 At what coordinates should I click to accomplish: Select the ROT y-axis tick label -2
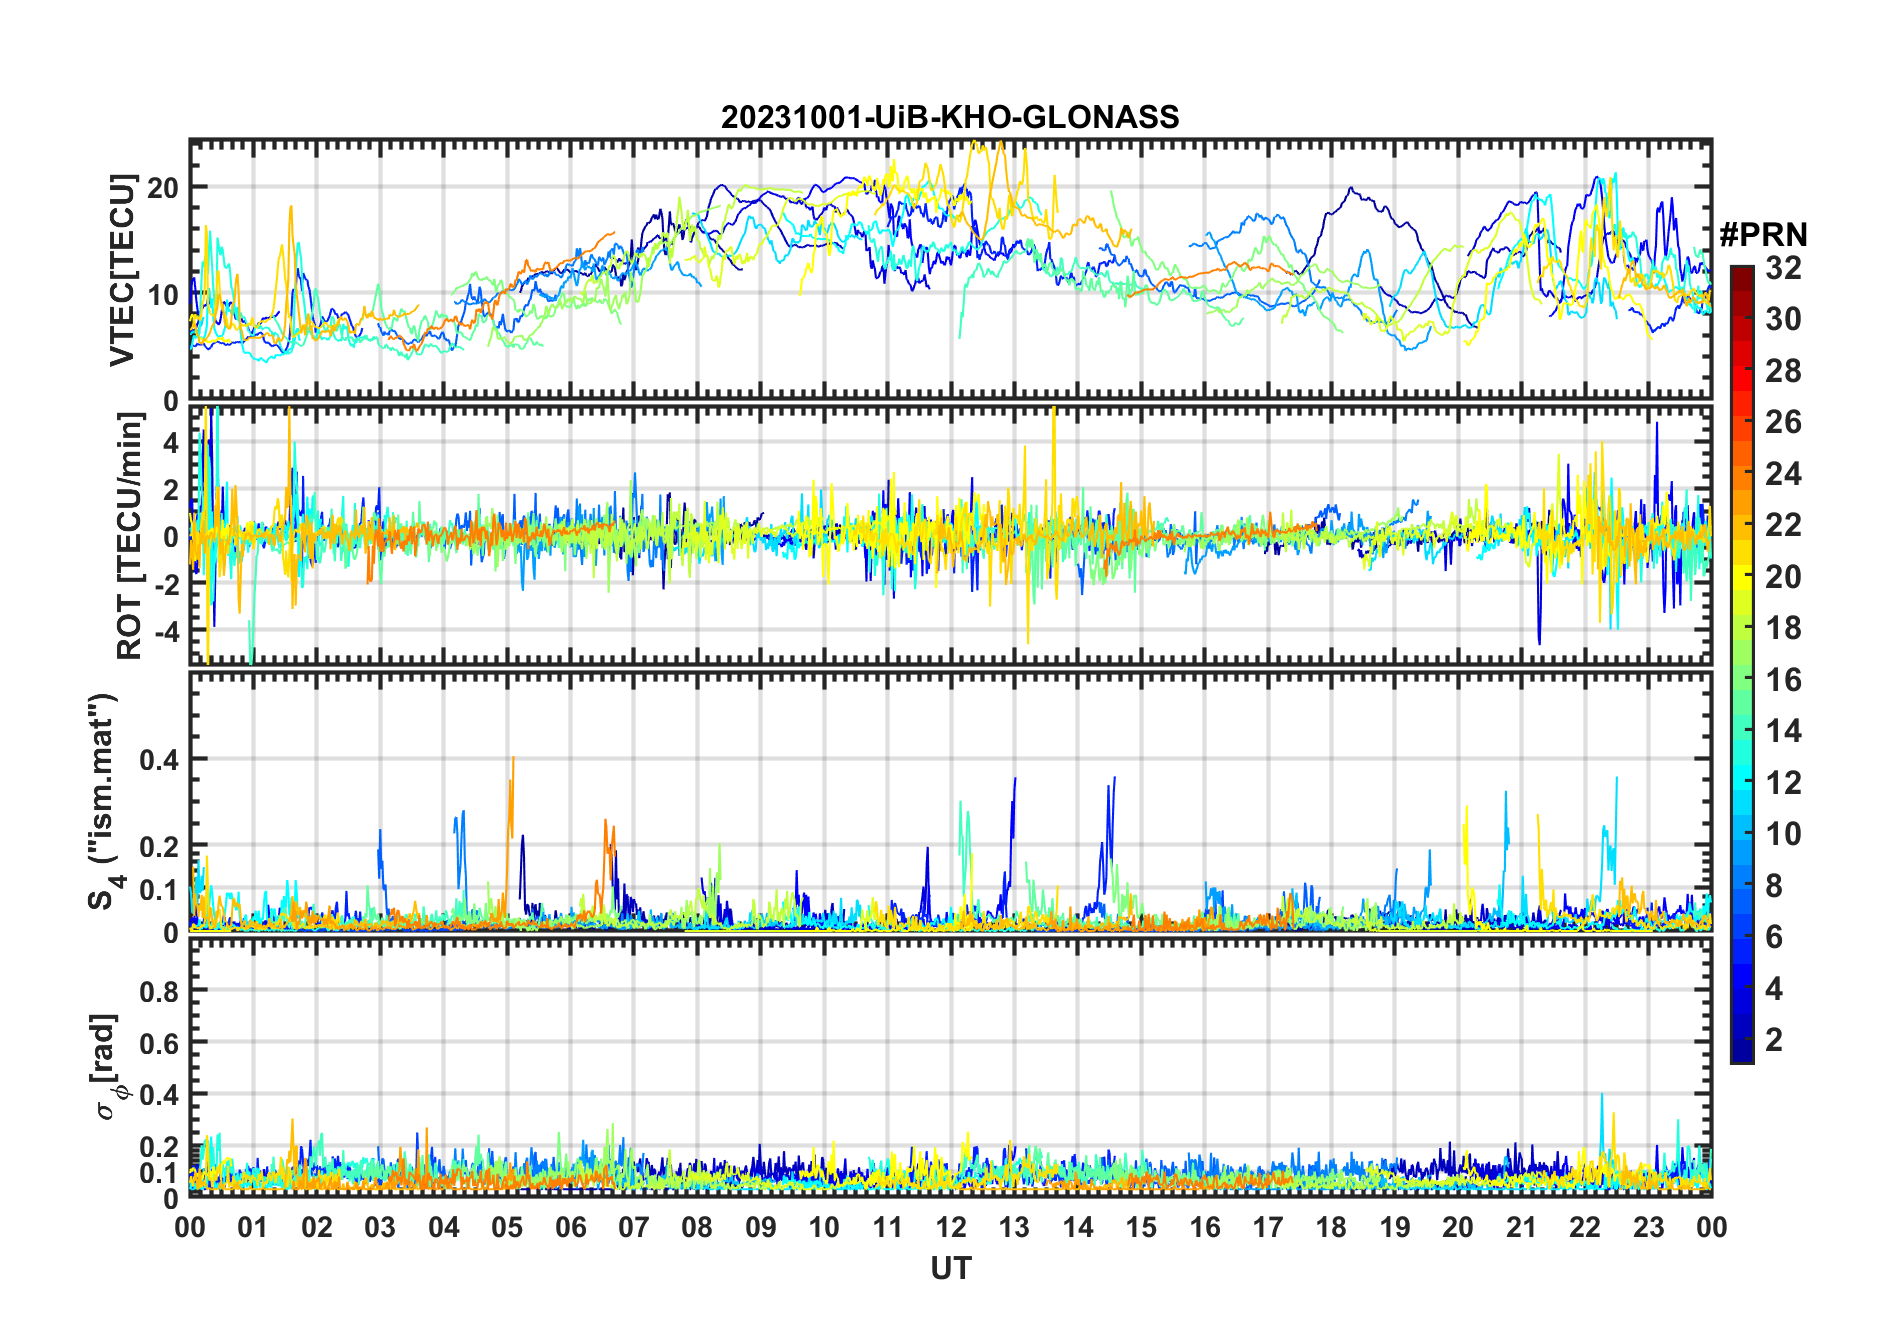pos(166,585)
